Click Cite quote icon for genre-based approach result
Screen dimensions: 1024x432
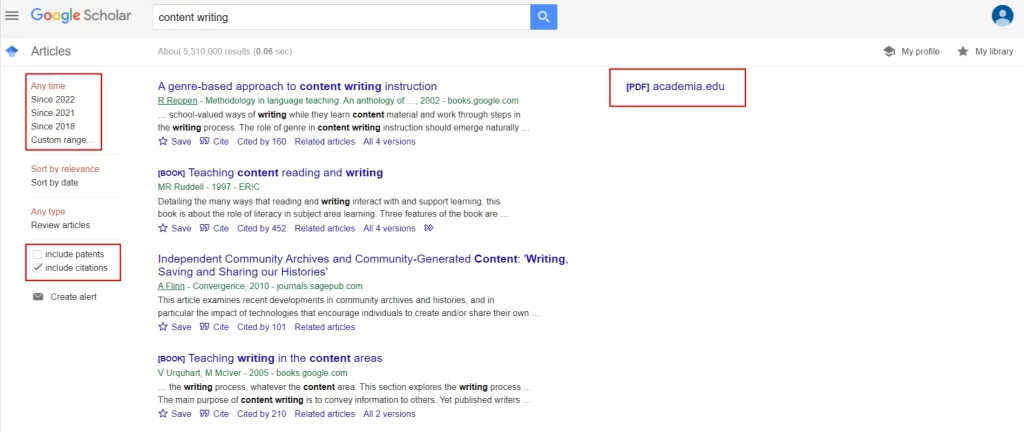point(204,142)
